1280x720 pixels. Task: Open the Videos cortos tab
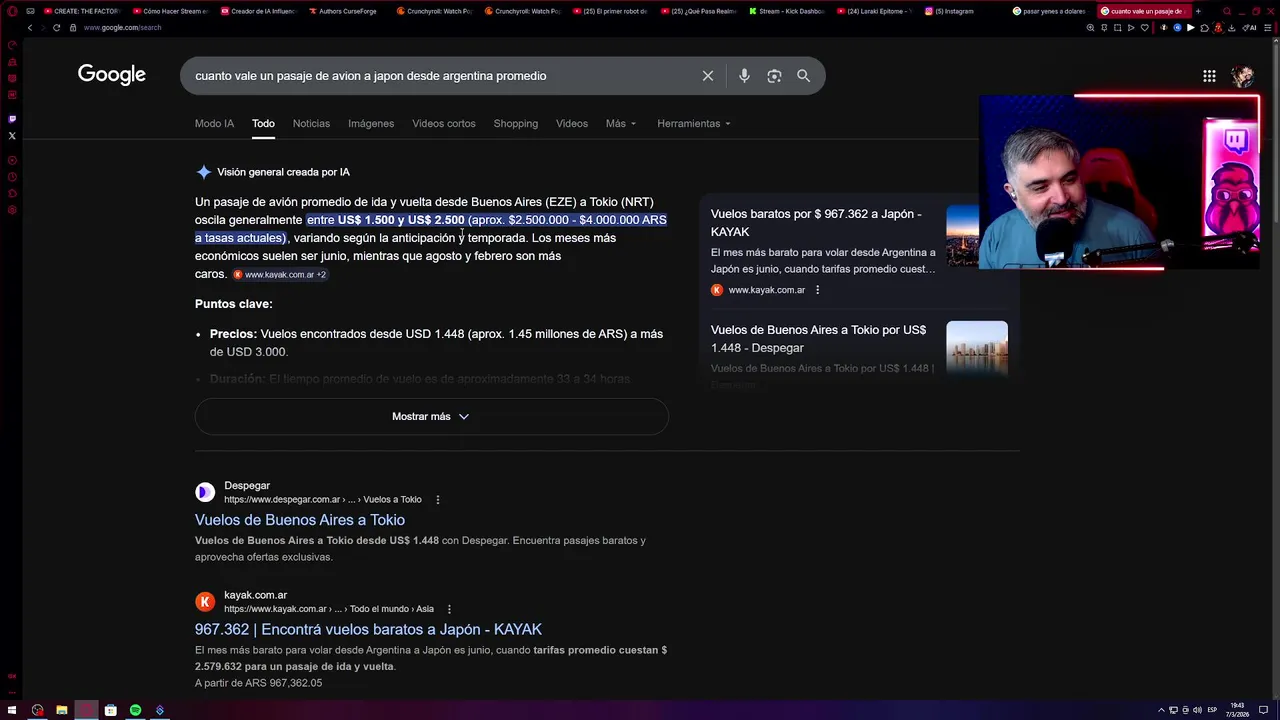[444, 124]
